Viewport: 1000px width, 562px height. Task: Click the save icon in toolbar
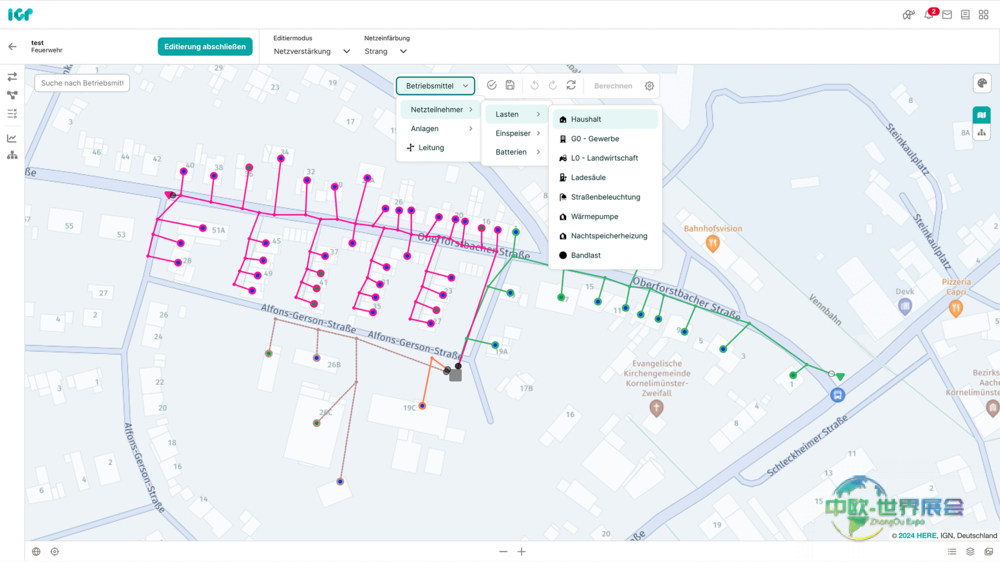[x=510, y=86]
